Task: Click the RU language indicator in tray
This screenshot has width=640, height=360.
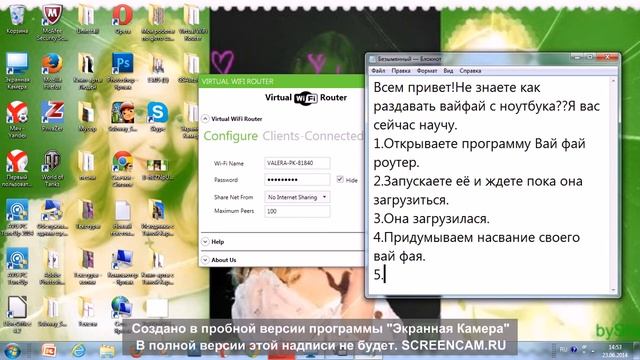Action: 563,349
